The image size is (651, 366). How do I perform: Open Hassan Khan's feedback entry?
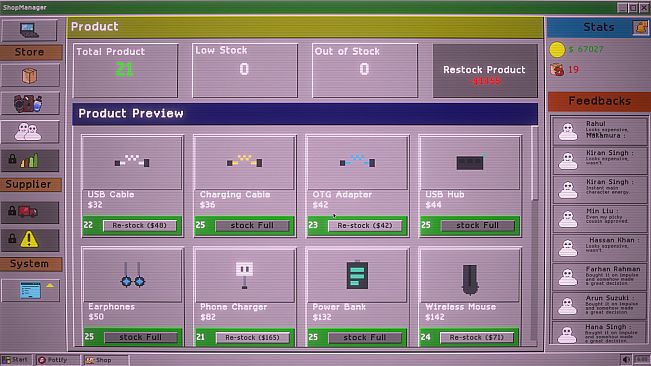(x=600, y=247)
